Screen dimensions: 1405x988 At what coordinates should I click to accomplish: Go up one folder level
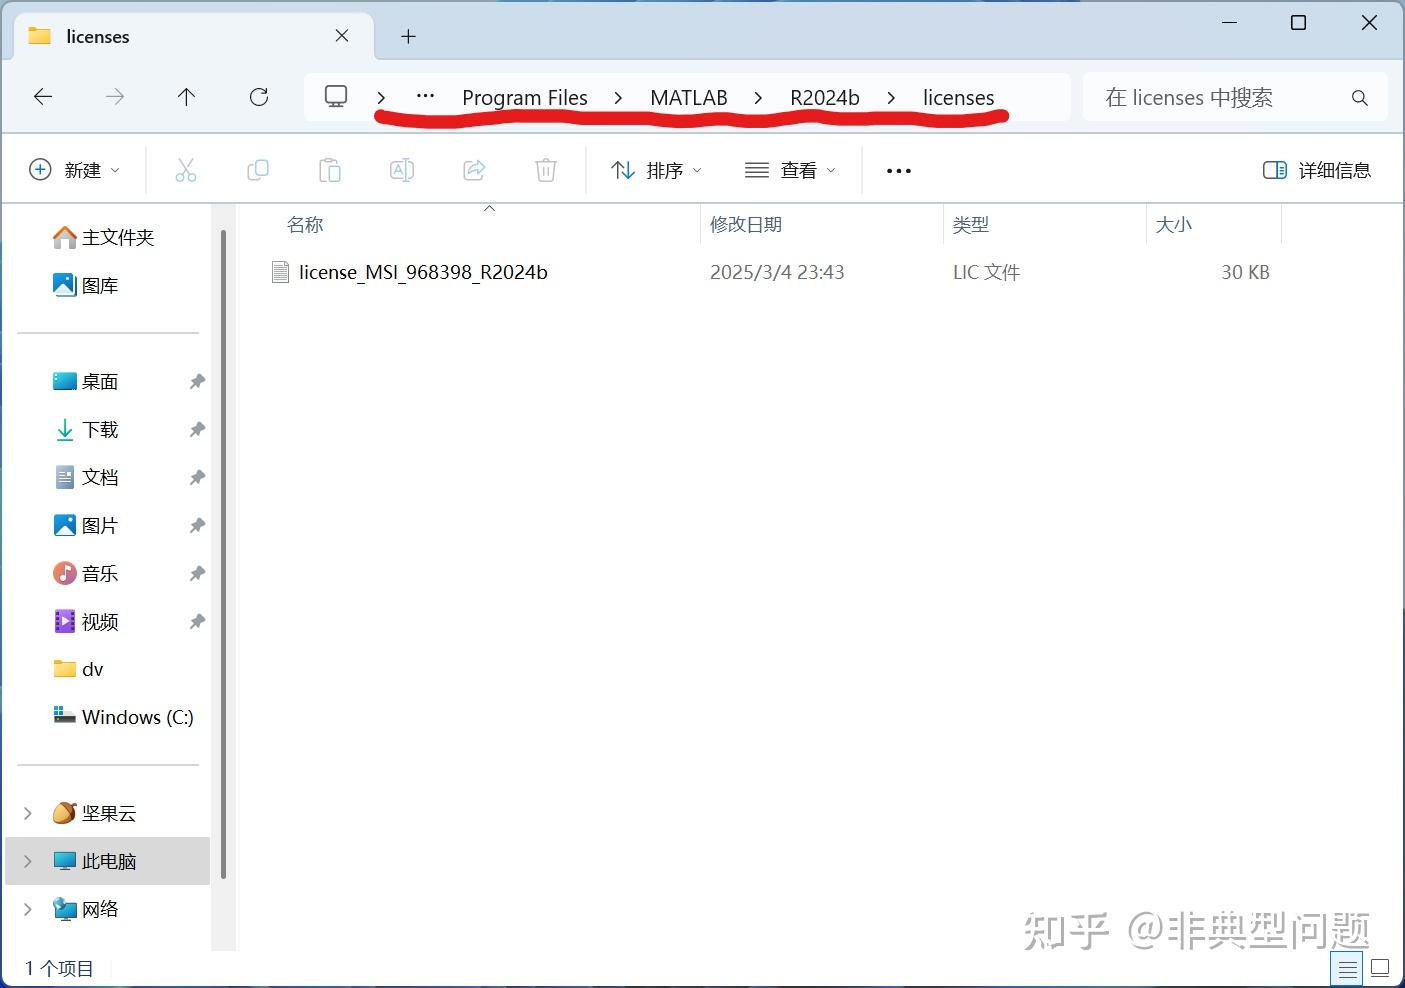pos(186,97)
